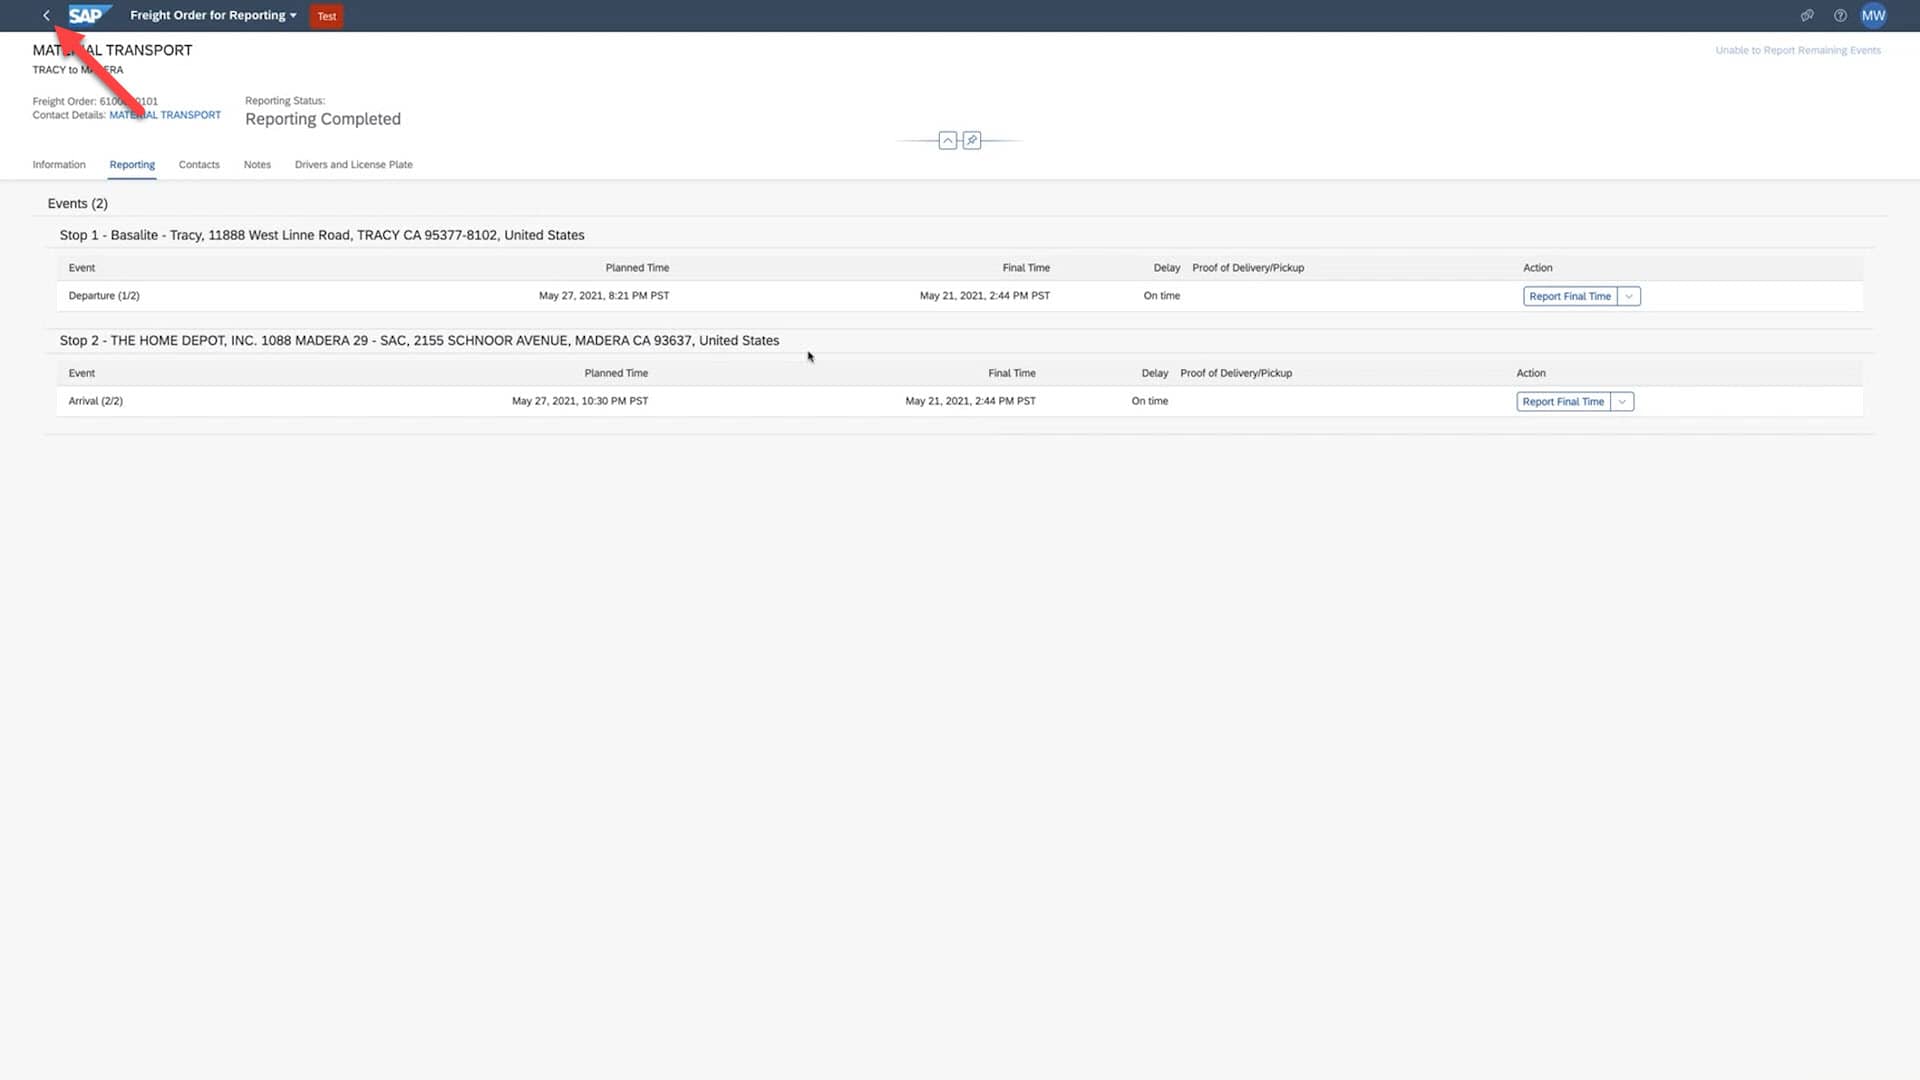Click the SAP logo

(x=89, y=15)
